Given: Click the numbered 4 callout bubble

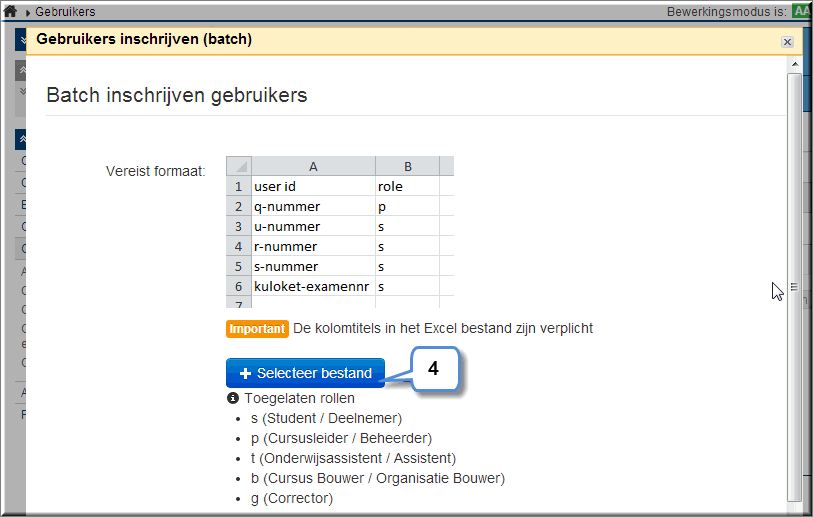Looking at the screenshot, I should (x=434, y=369).
